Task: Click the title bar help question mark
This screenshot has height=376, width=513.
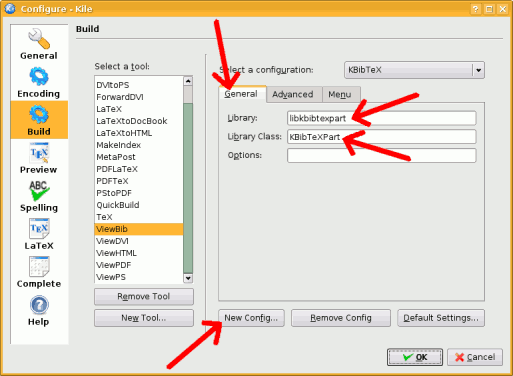Action: pyautogui.click(x=476, y=9)
